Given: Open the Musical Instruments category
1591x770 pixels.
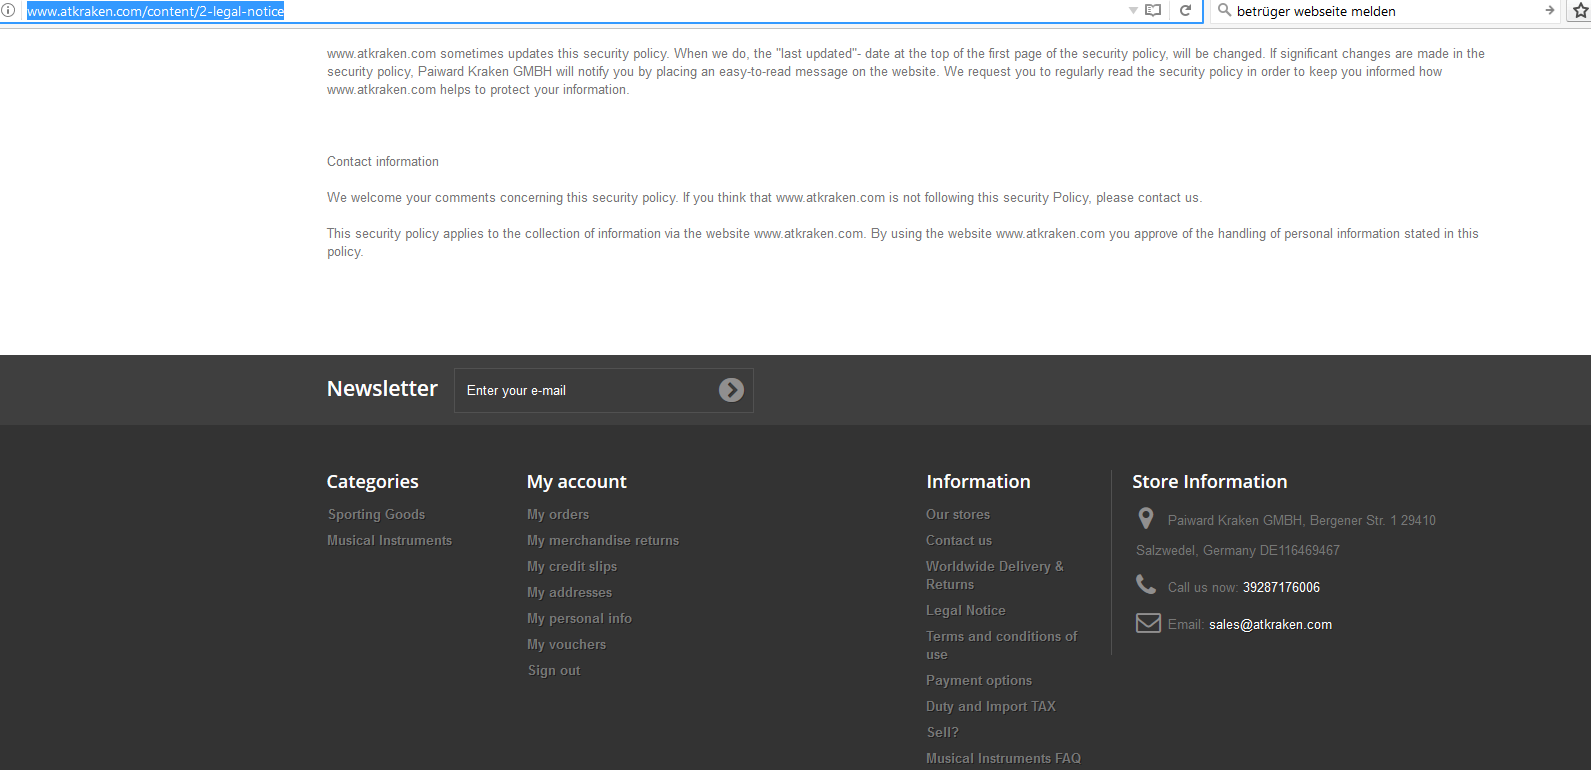Looking at the screenshot, I should pyautogui.click(x=389, y=540).
